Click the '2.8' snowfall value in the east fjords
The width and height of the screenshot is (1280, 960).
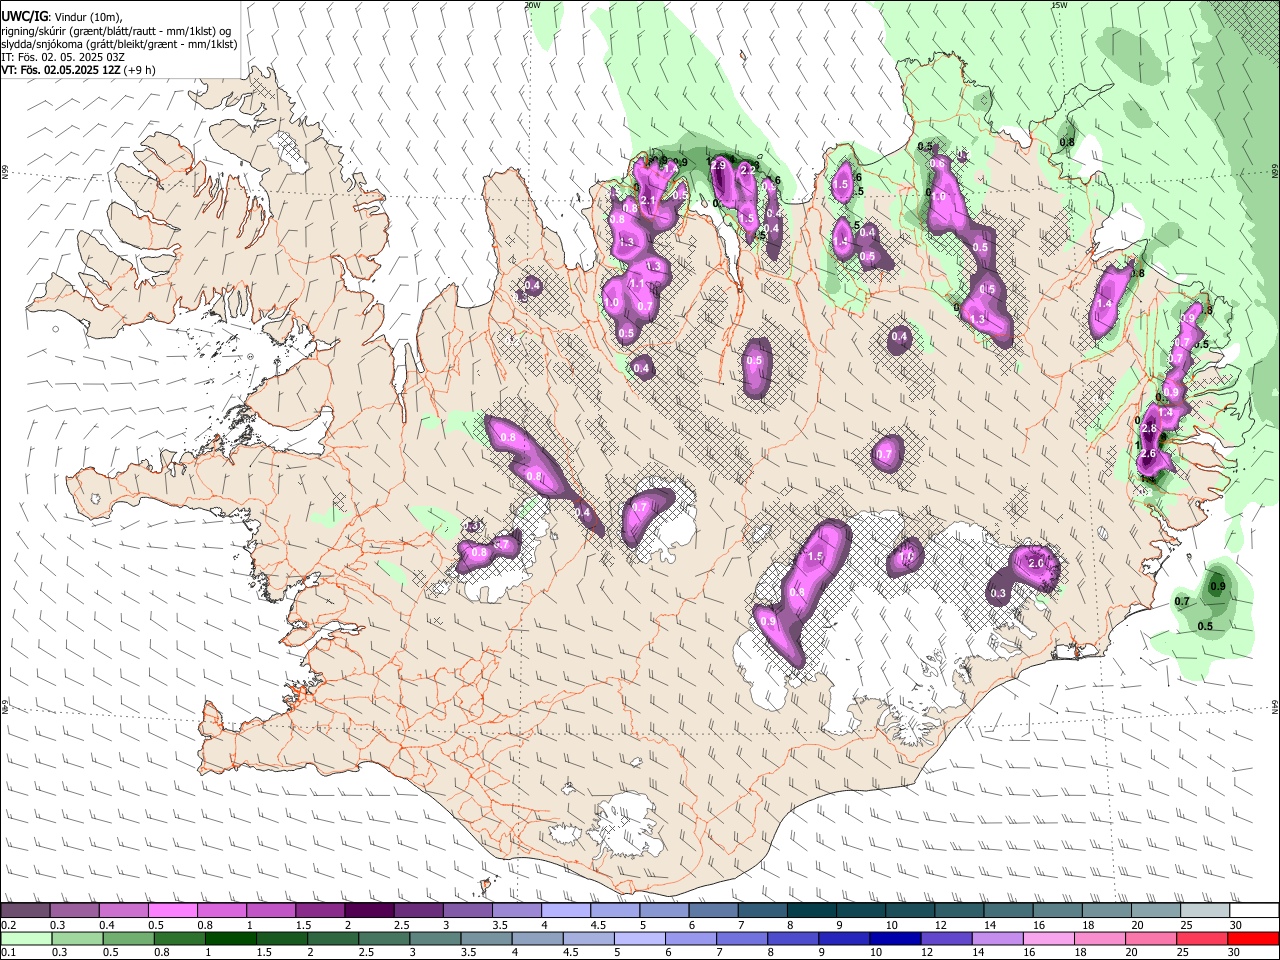pos(1148,429)
